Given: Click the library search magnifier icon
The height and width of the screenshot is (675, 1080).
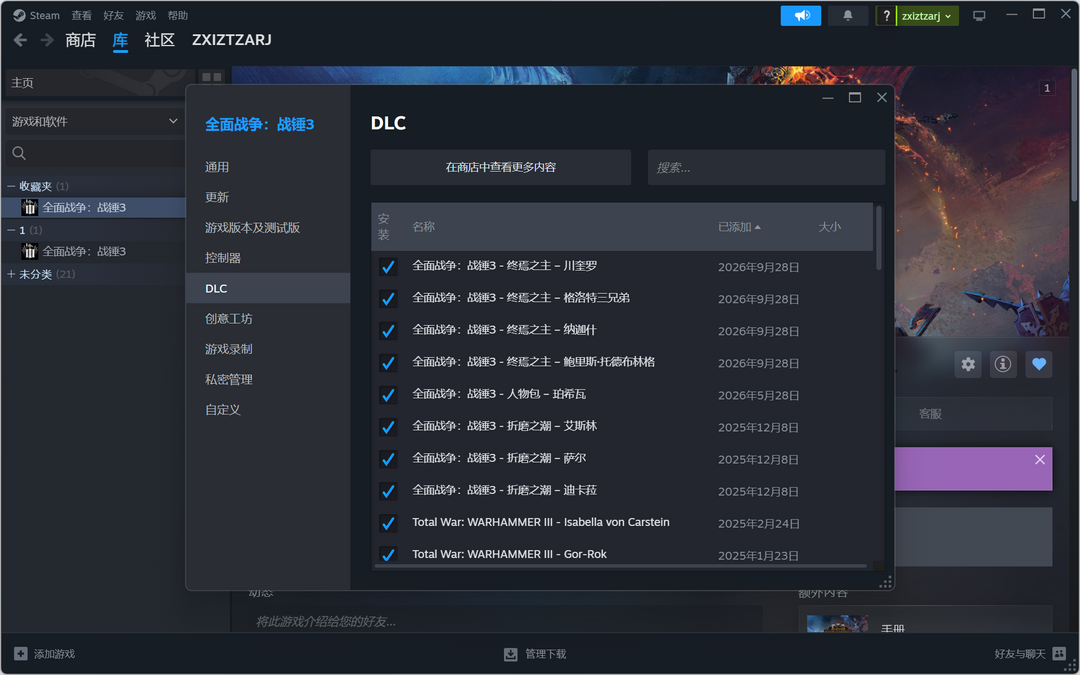Looking at the screenshot, I should click(x=19, y=153).
